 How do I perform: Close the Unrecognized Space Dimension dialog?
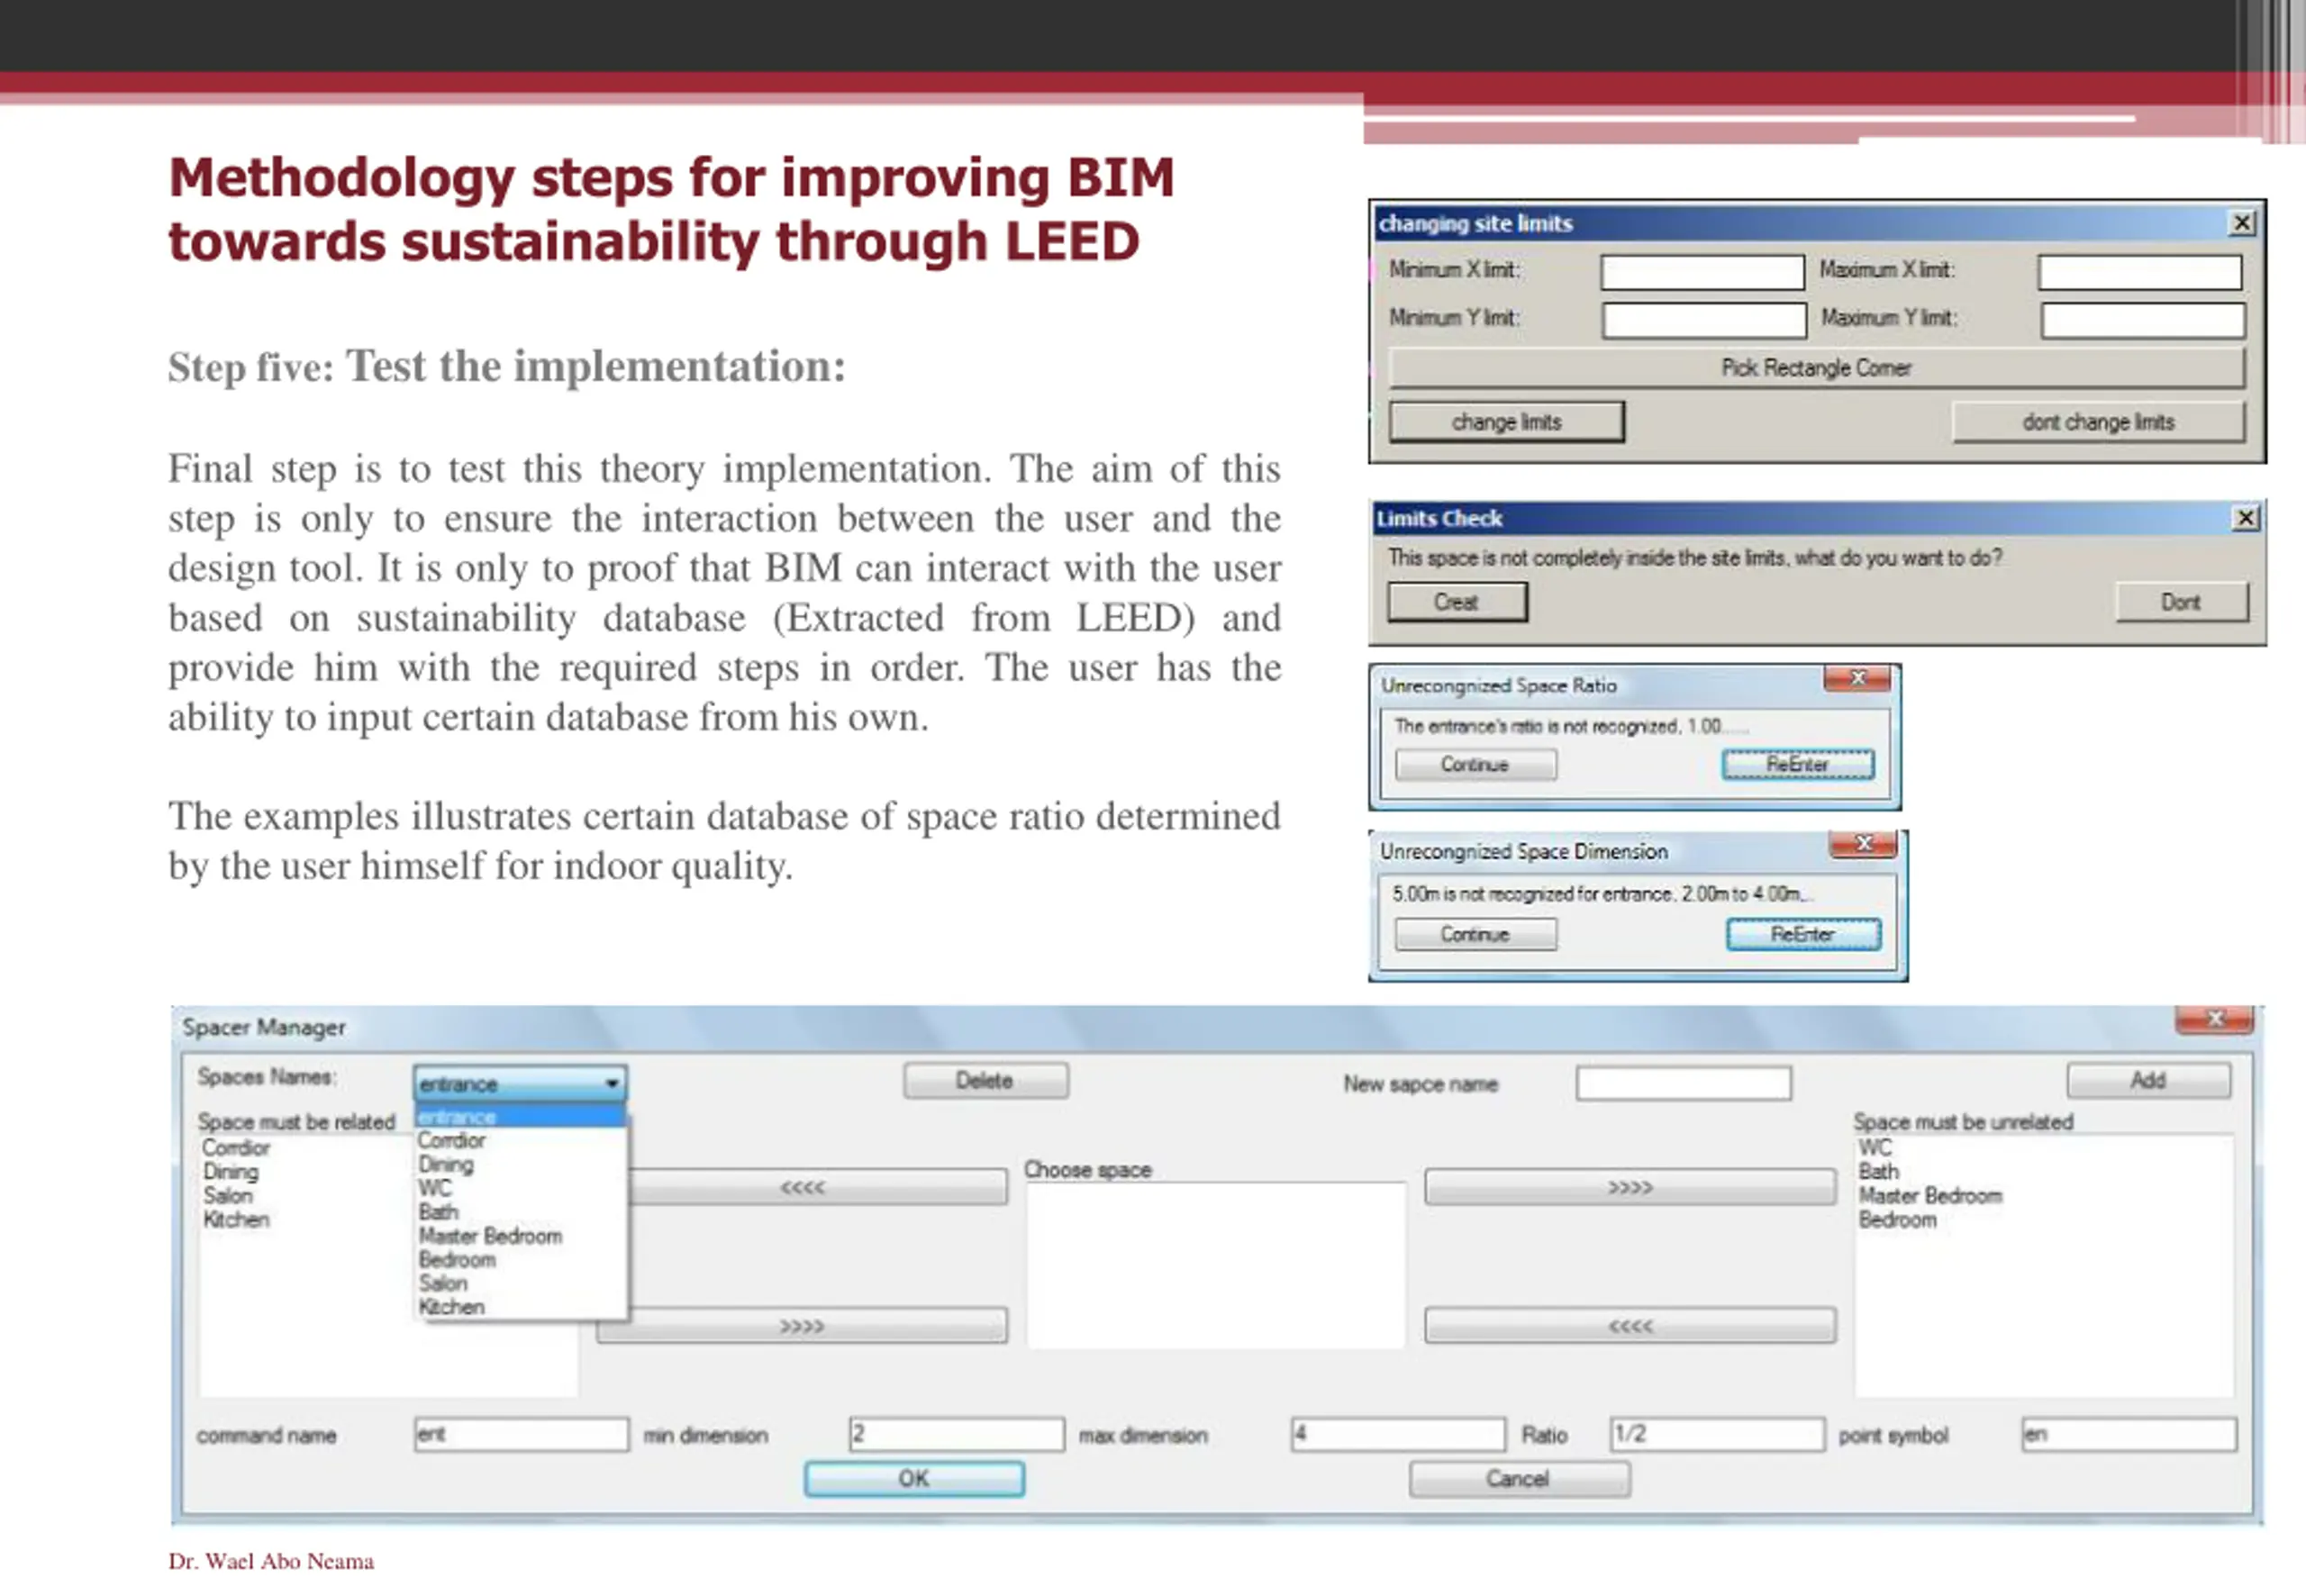click(x=1863, y=844)
